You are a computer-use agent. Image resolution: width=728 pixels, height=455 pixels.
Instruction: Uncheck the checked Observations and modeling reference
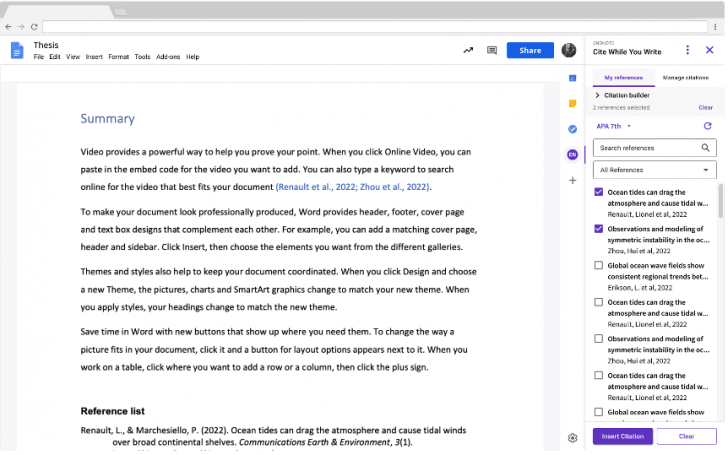pyautogui.click(x=598, y=228)
